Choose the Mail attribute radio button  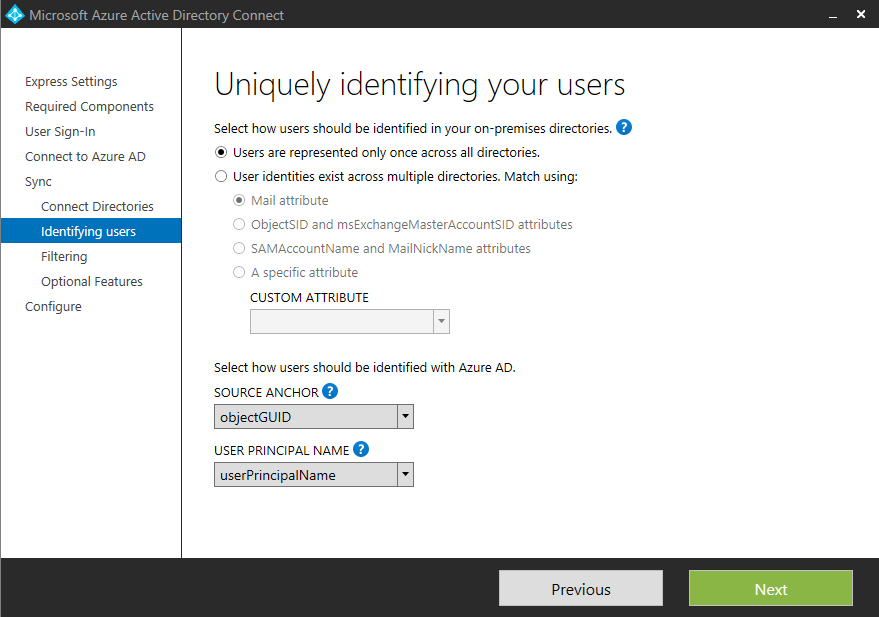(239, 201)
